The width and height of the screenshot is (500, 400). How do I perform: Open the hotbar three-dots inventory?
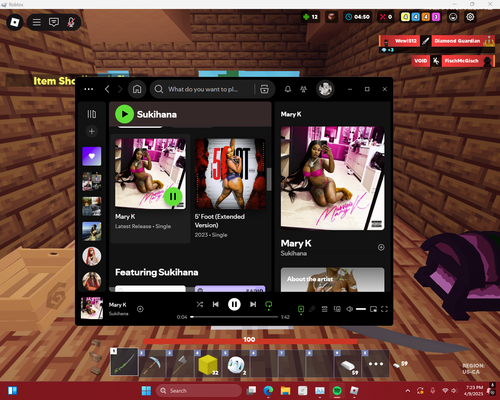(x=376, y=363)
